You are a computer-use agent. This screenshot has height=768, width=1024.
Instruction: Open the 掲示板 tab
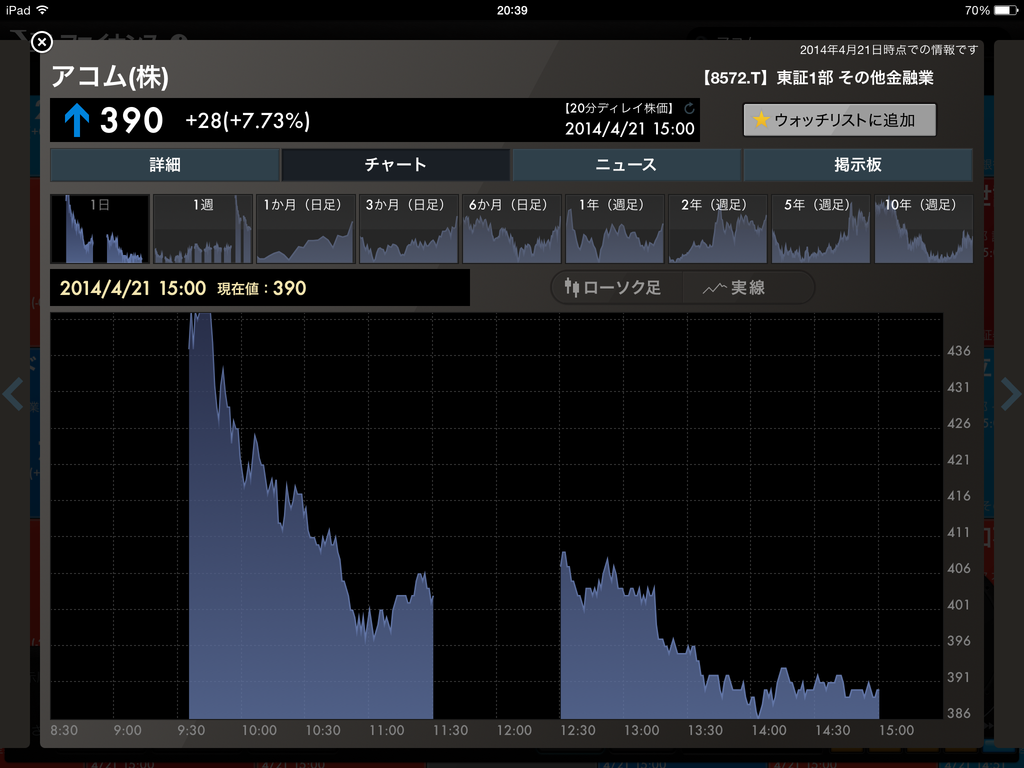click(x=857, y=165)
